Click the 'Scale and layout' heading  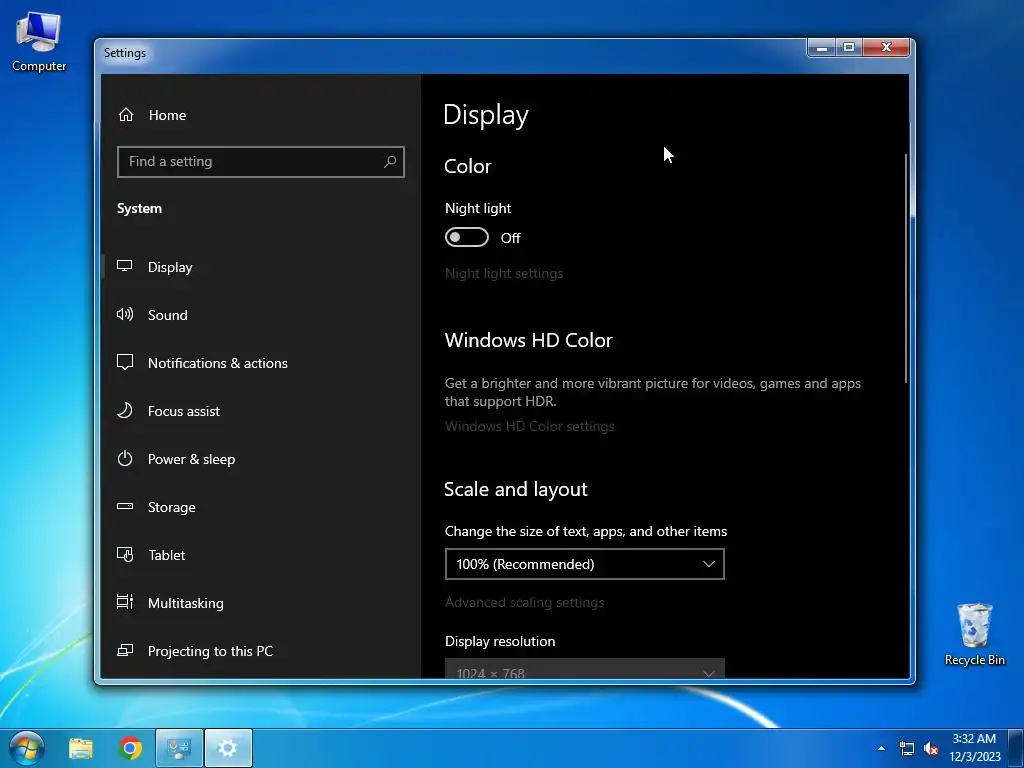pyautogui.click(x=515, y=489)
